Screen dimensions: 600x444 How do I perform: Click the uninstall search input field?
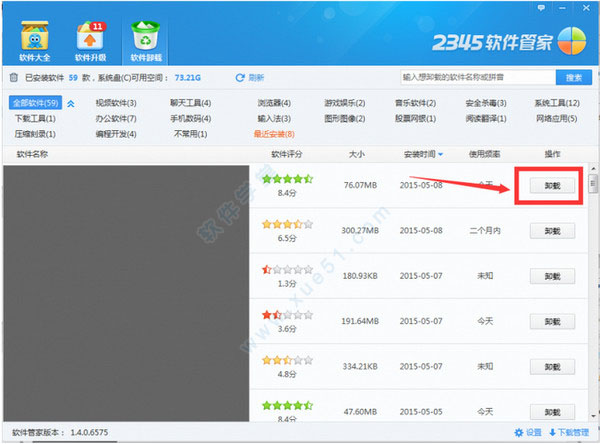pos(478,77)
